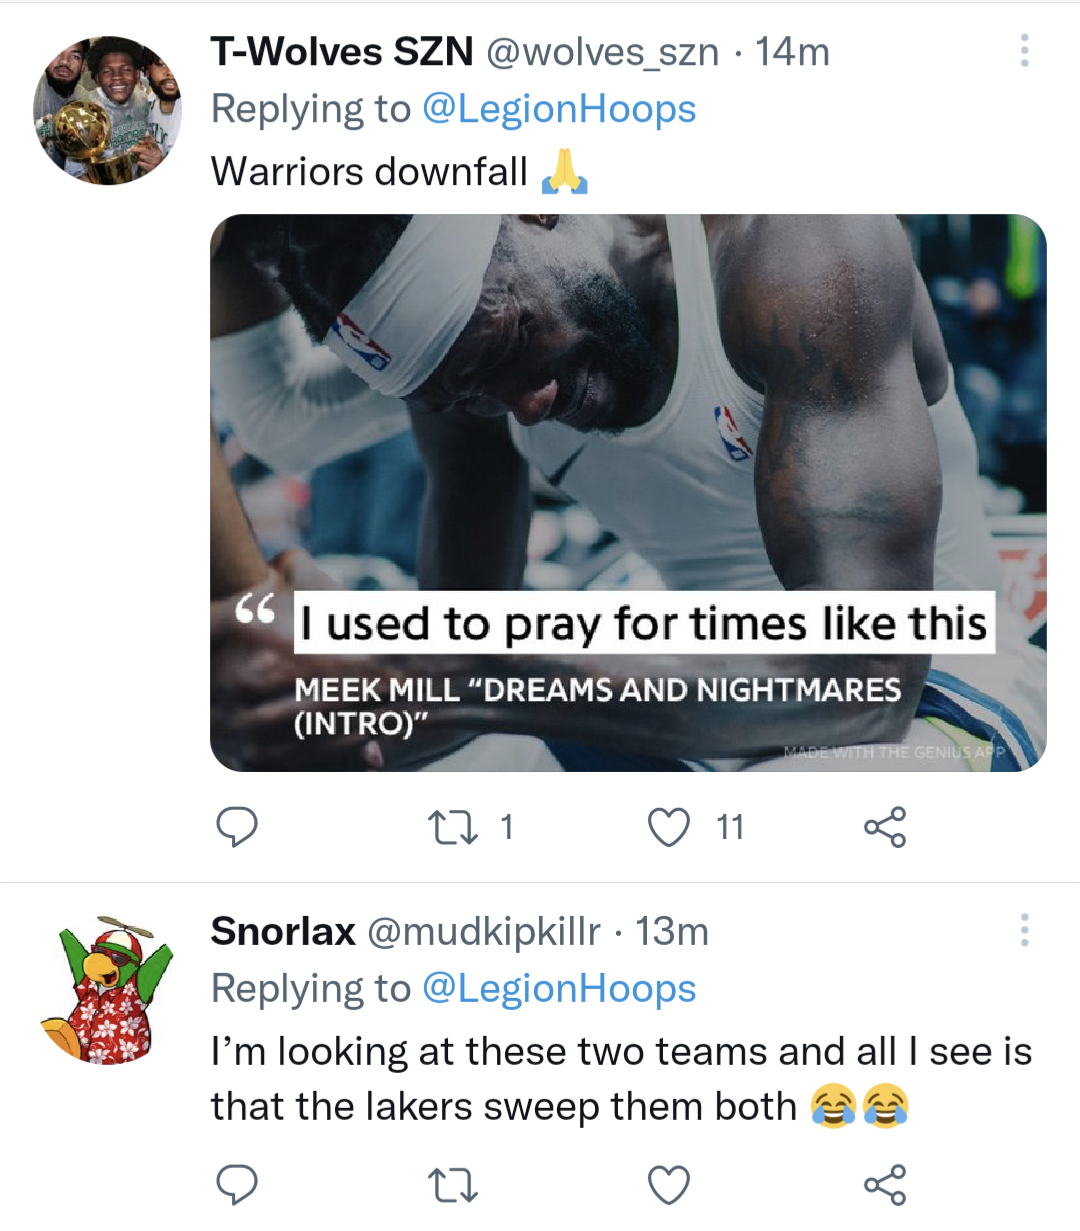Open @LegionHoops link in Snorlax's reply
This screenshot has width=1080, height=1231.
(559, 988)
